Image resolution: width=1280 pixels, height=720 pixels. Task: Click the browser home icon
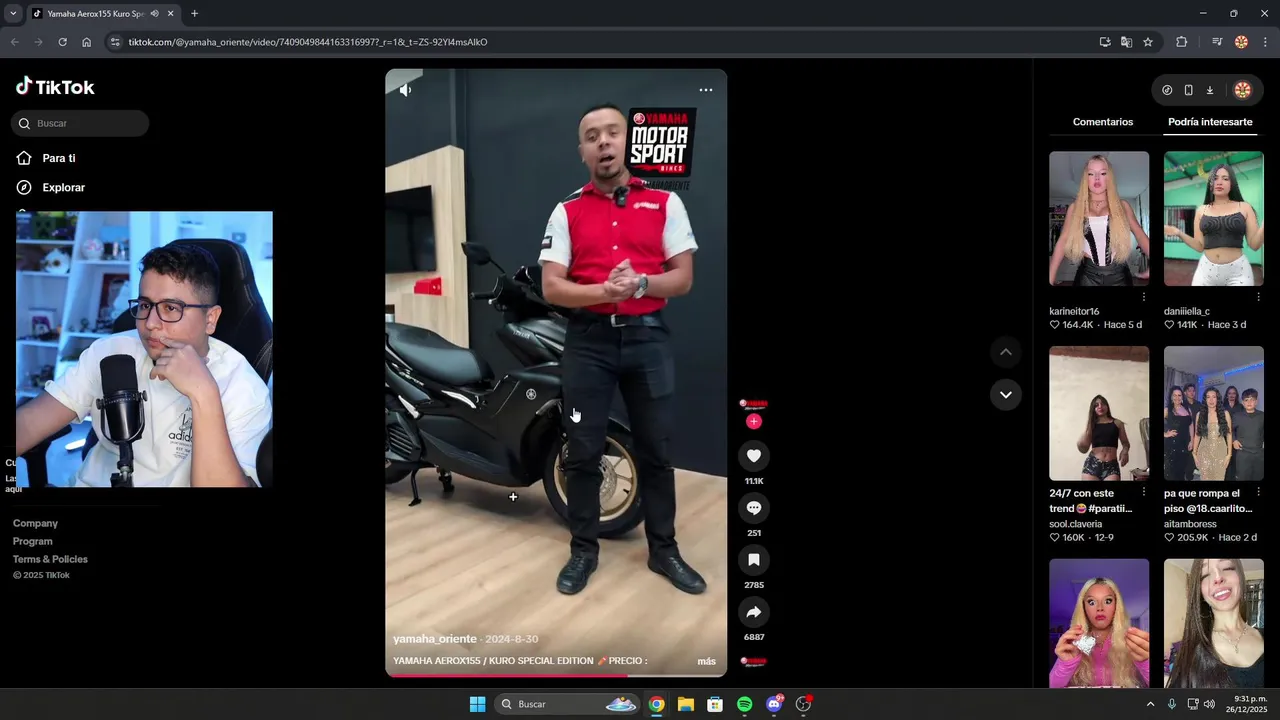pos(86,42)
